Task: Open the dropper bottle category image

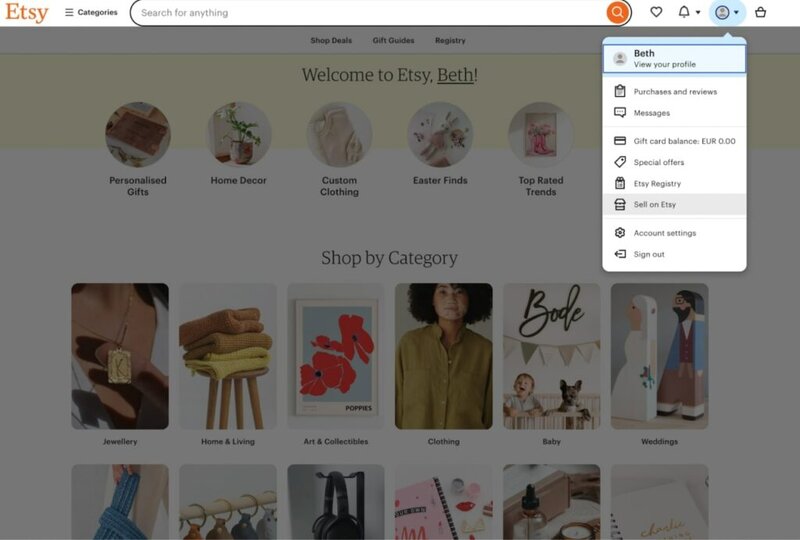Action: point(552,502)
